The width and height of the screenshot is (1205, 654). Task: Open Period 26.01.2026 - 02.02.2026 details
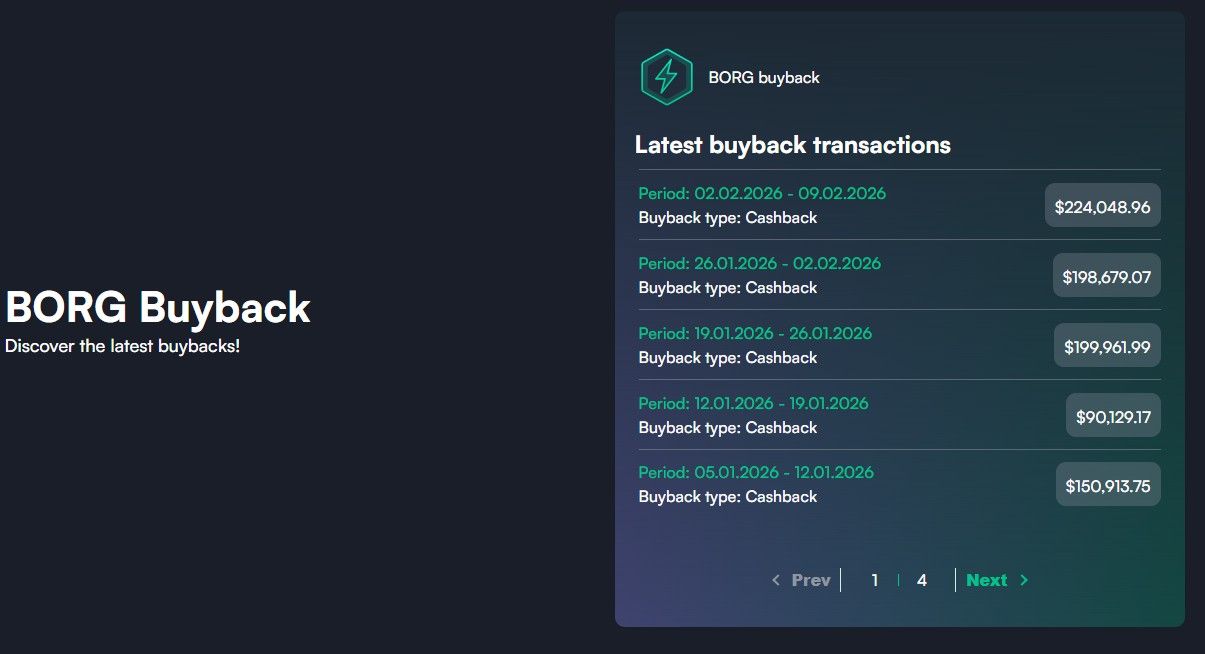tap(760, 263)
